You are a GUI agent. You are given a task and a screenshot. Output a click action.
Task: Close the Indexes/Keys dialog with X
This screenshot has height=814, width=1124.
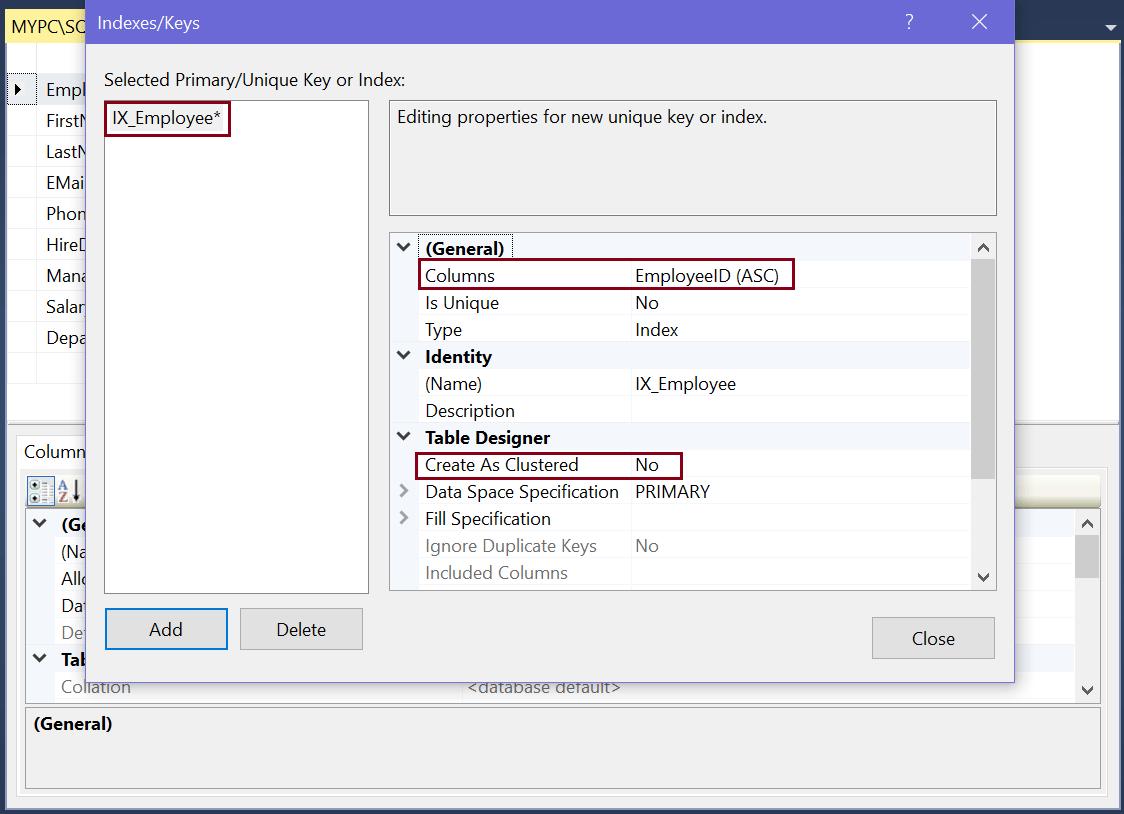click(979, 22)
